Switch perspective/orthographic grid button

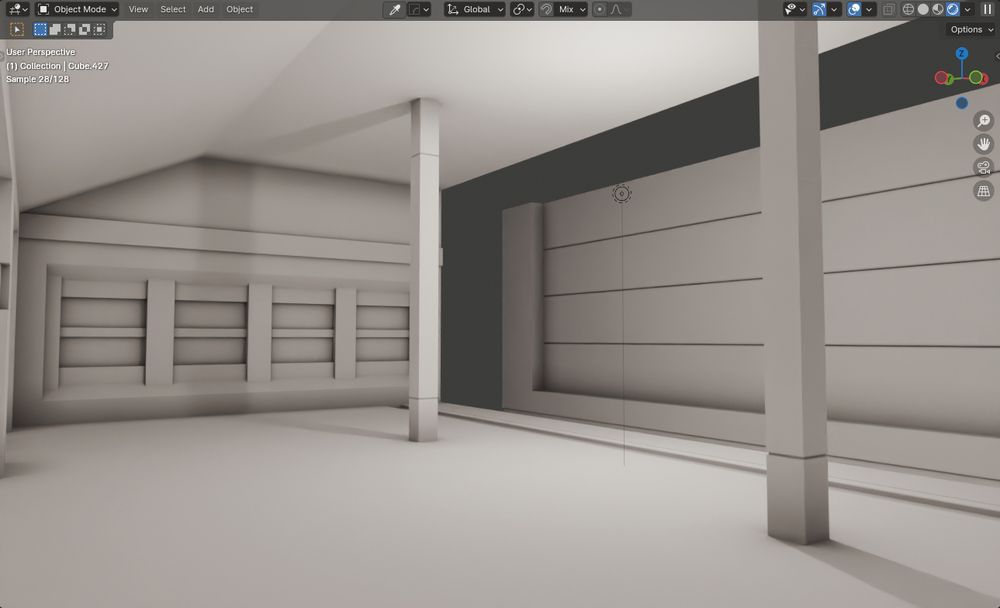pyautogui.click(x=983, y=191)
